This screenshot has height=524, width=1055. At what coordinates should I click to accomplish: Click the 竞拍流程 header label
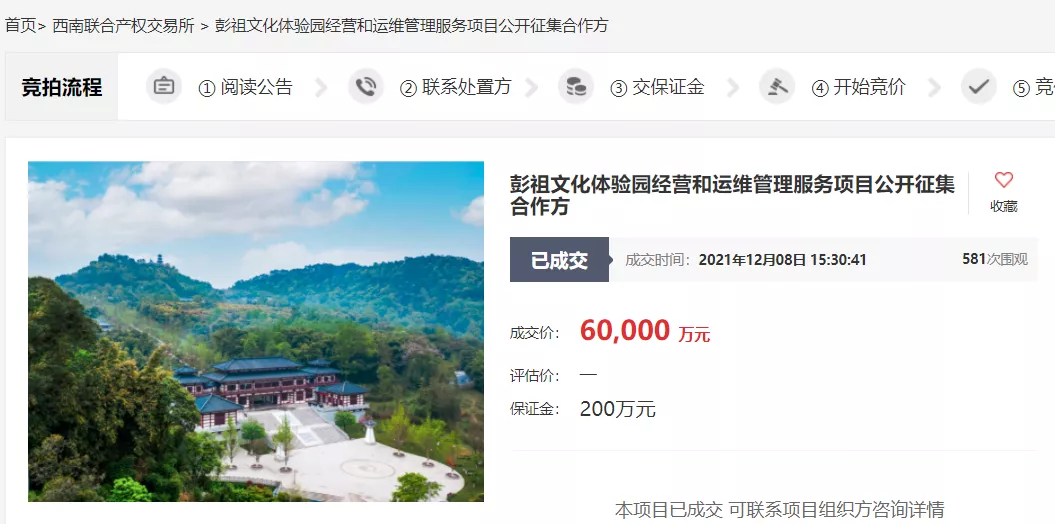click(x=62, y=87)
